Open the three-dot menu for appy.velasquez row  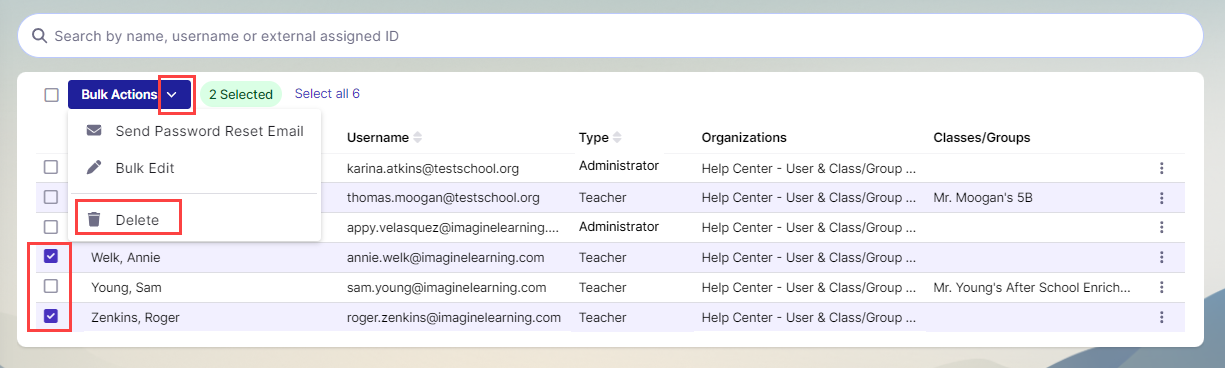(1161, 228)
